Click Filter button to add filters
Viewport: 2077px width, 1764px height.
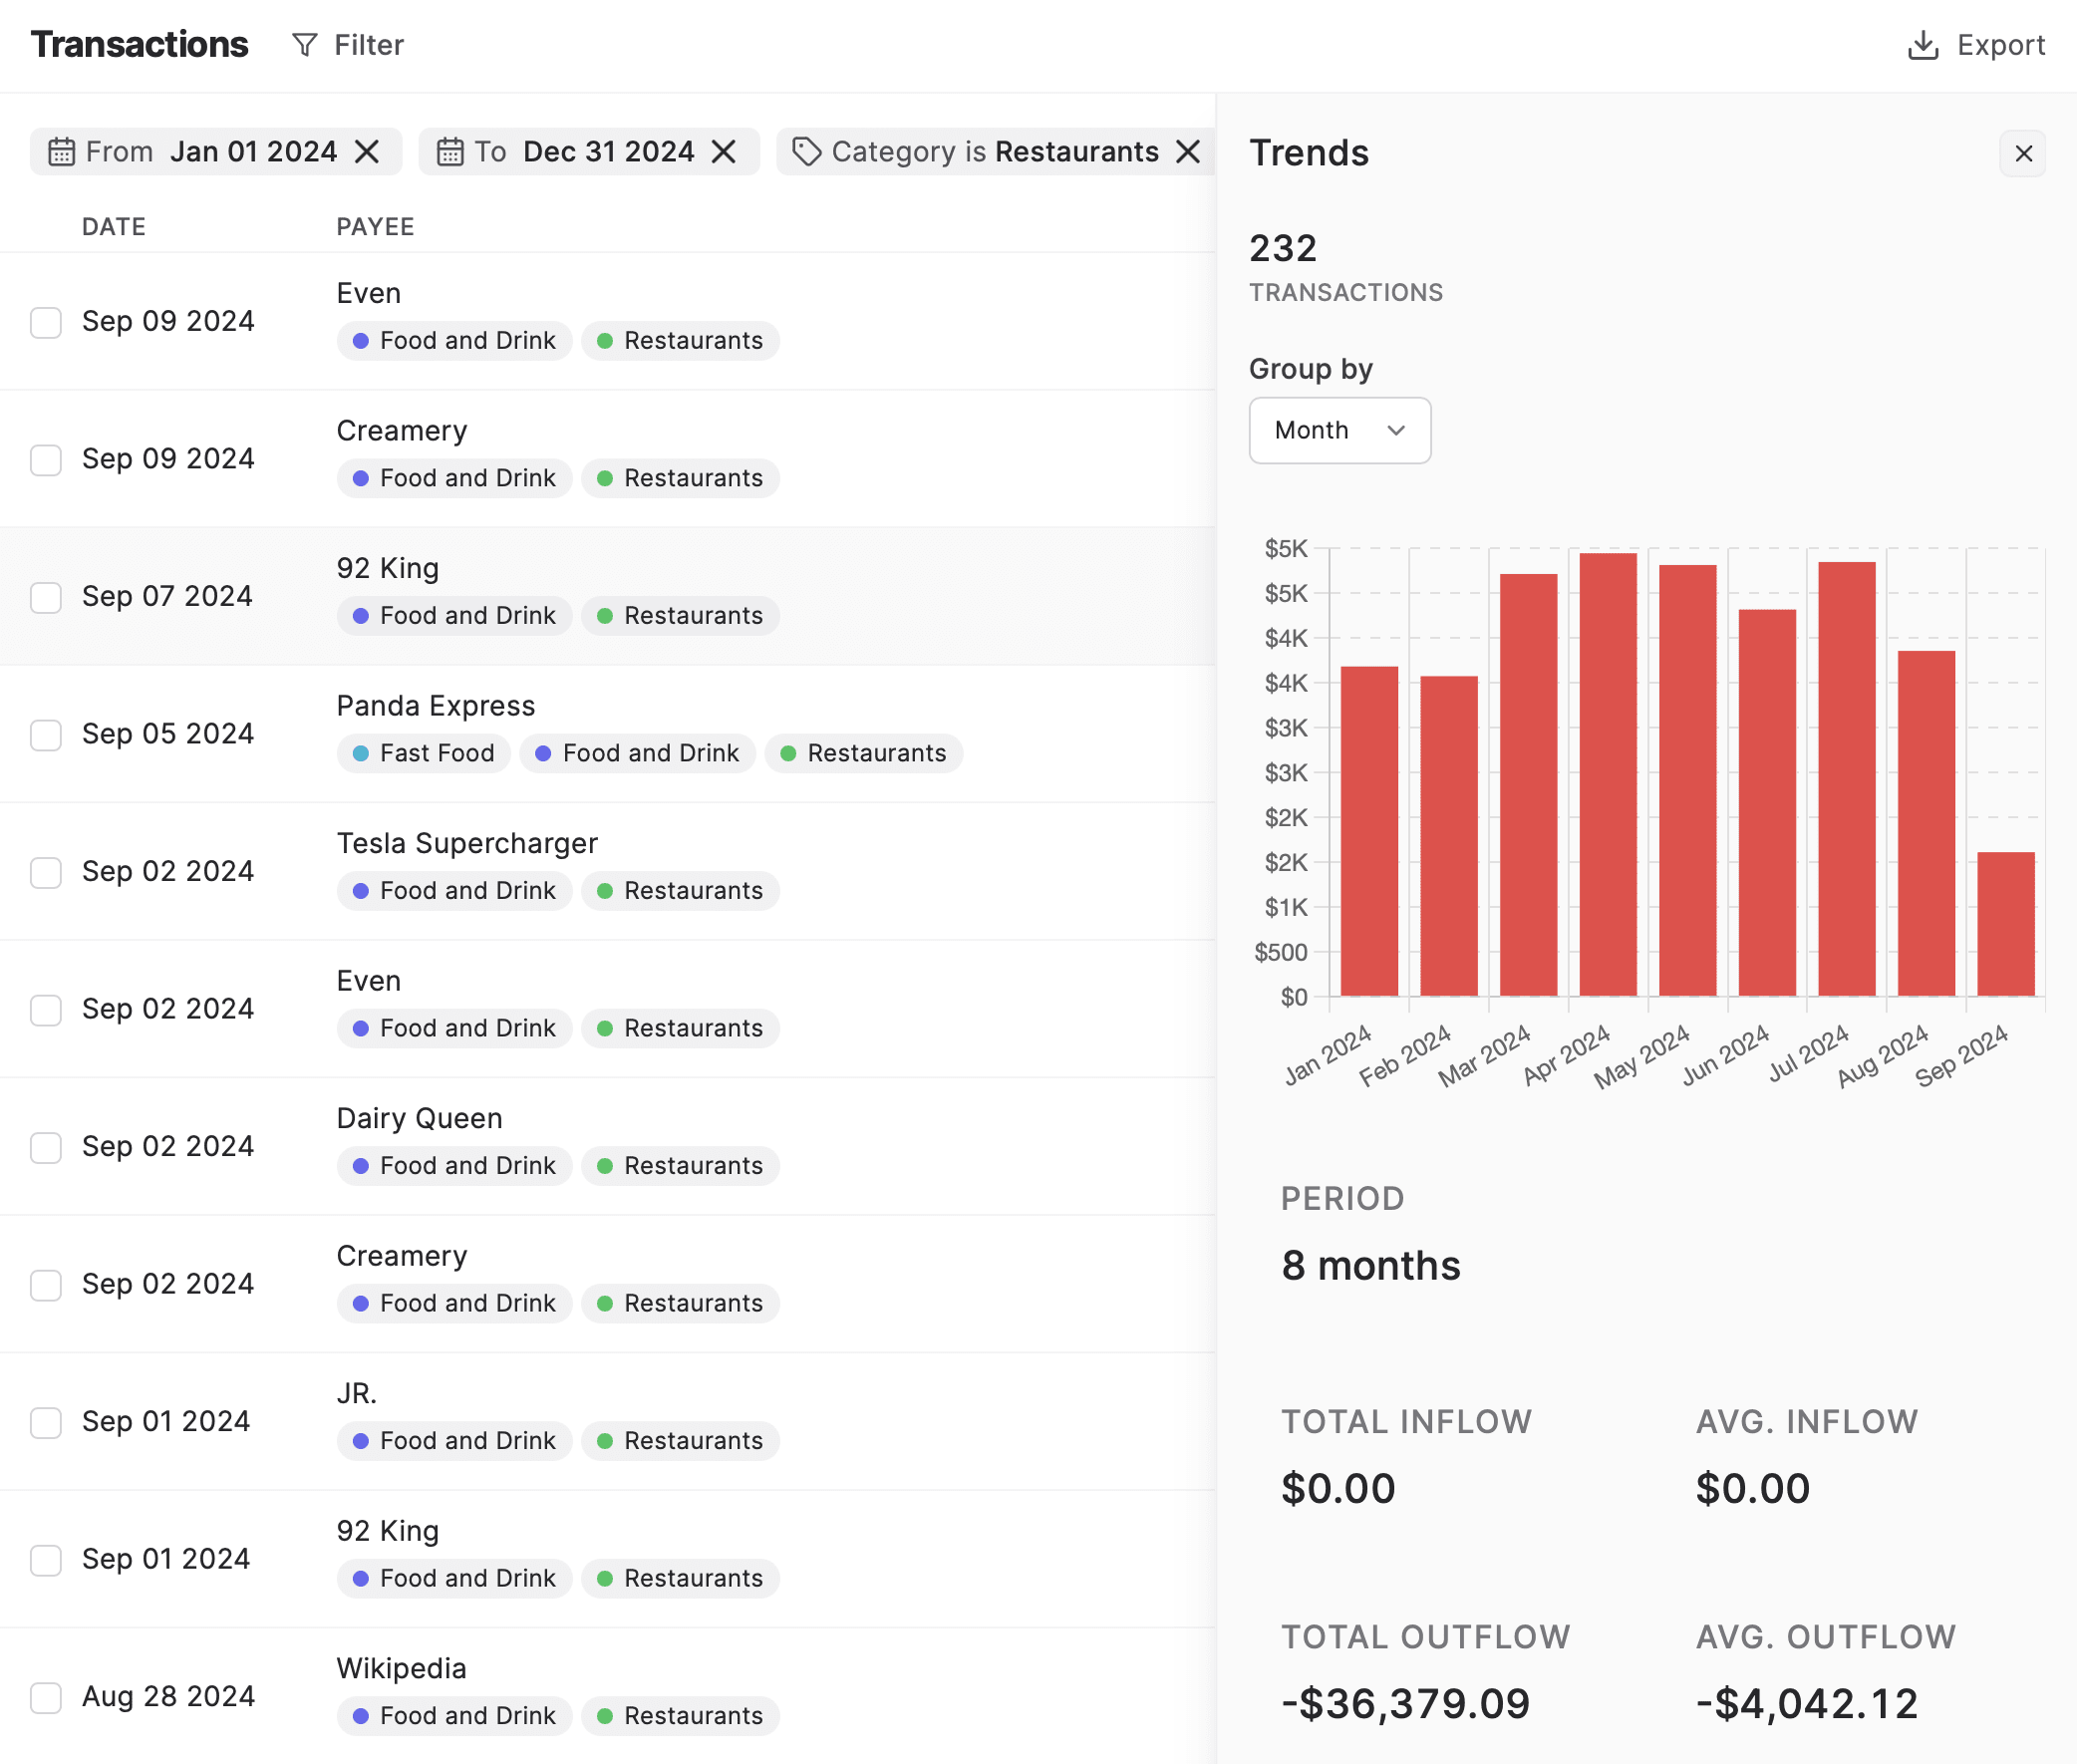click(x=347, y=44)
